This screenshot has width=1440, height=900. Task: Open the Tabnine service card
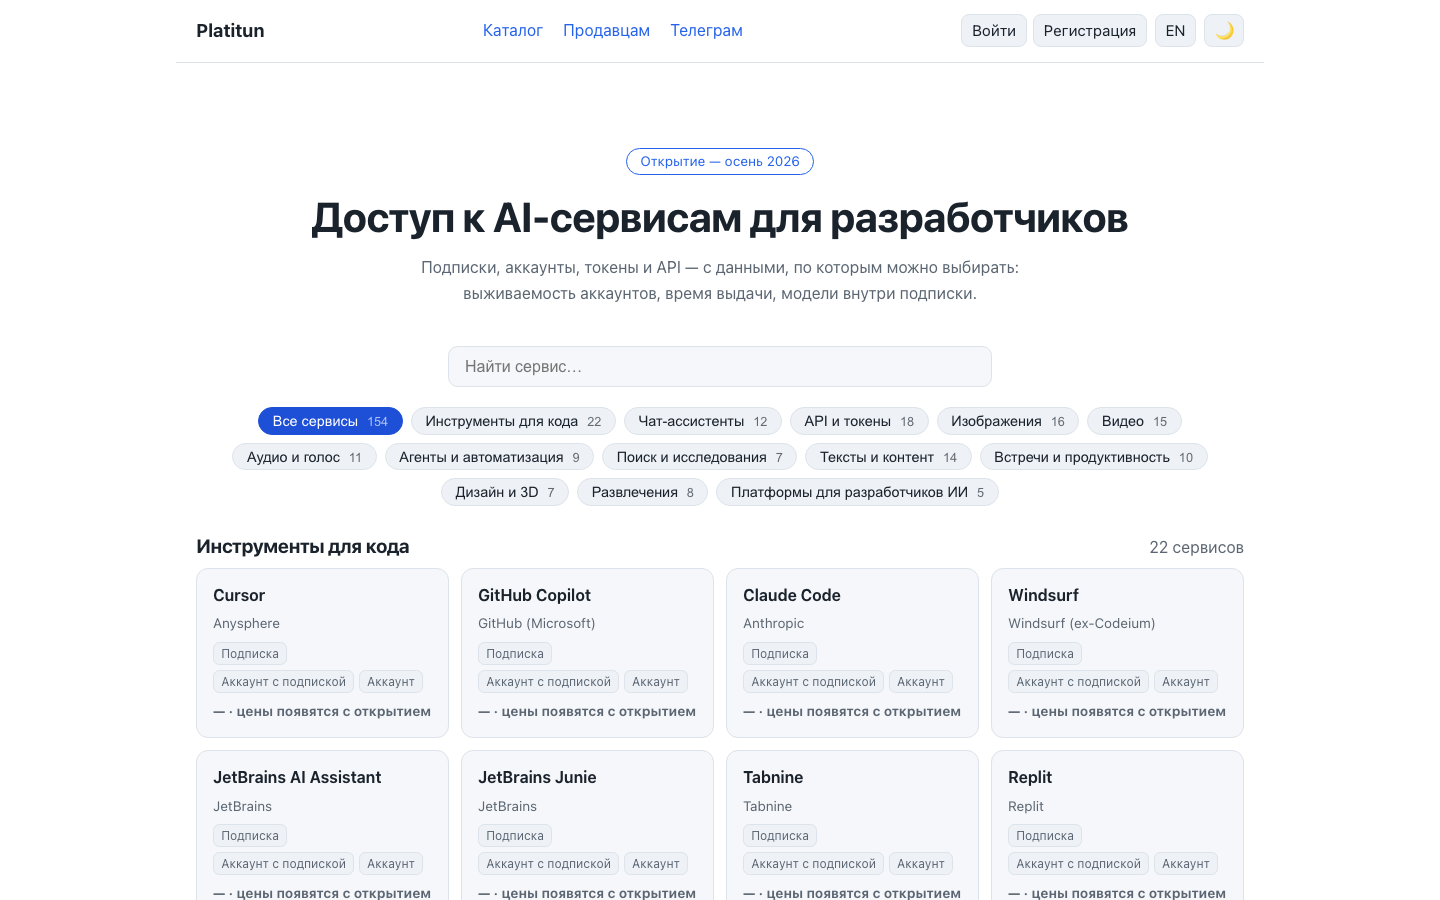[x=852, y=826]
